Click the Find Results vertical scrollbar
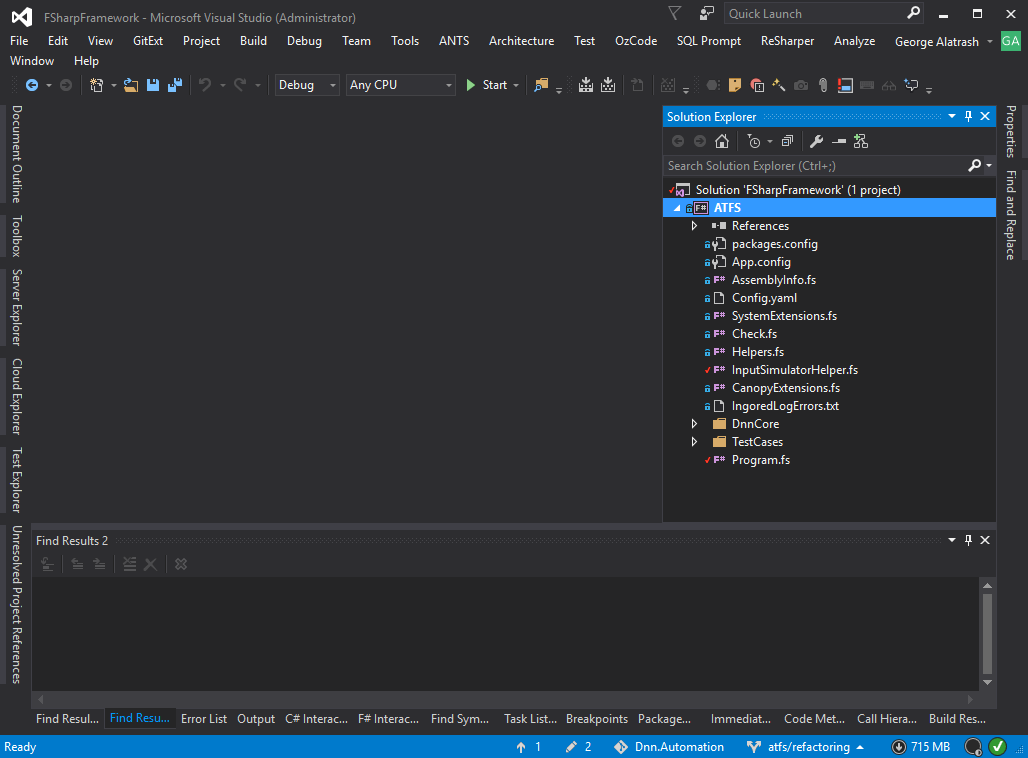 (x=987, y=634)
